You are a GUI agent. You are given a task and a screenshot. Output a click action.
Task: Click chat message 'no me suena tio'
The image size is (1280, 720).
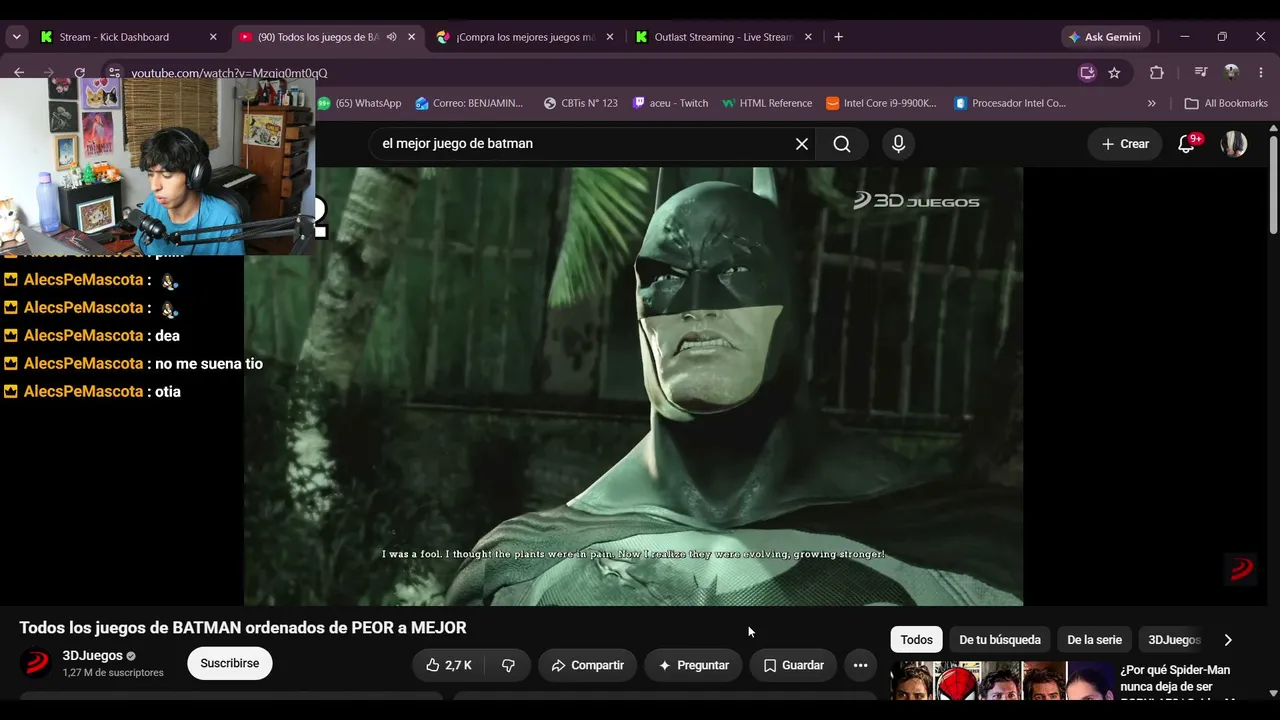(x=209, y=364)
